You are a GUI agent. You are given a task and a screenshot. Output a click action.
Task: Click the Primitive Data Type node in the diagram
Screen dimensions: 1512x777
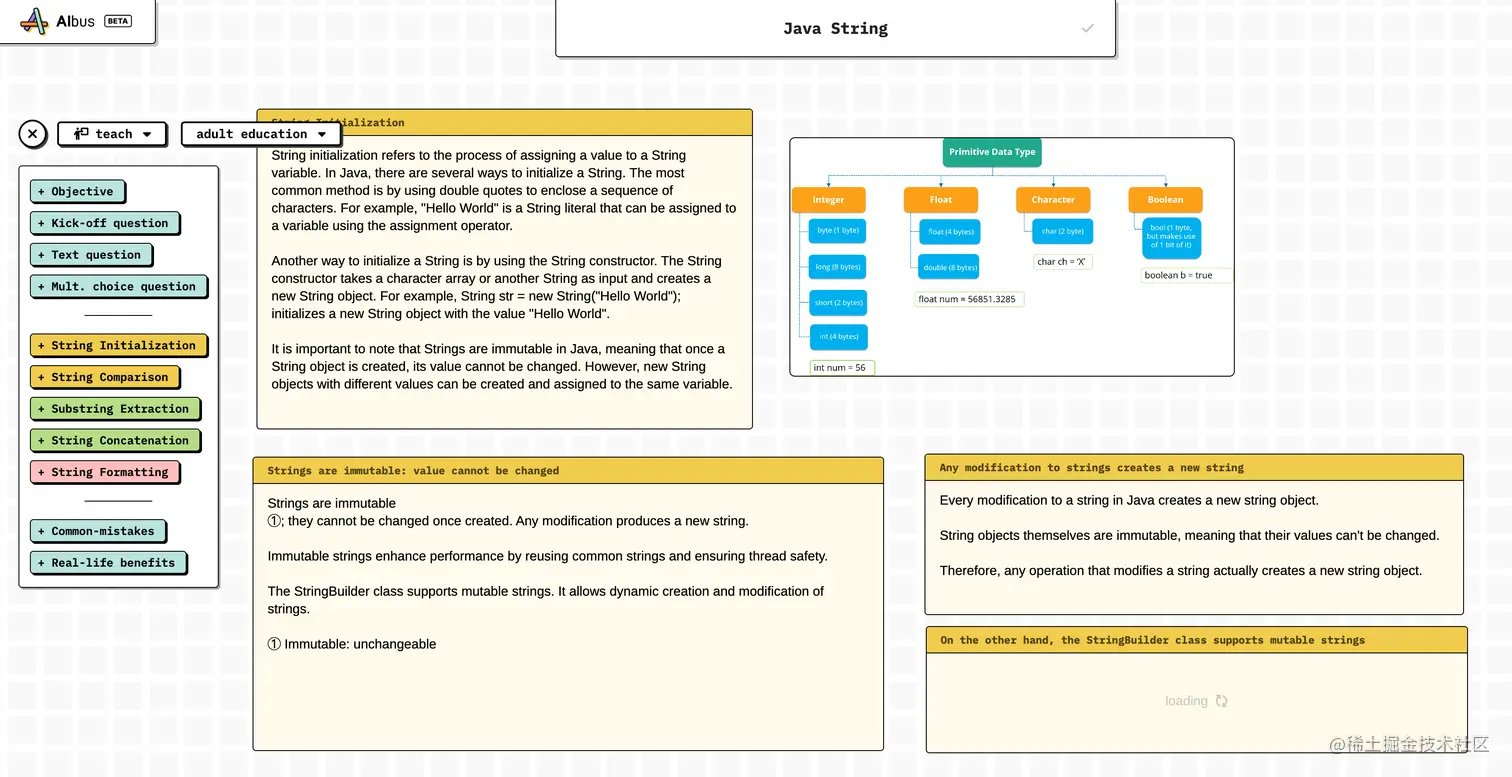pos(992,152)
